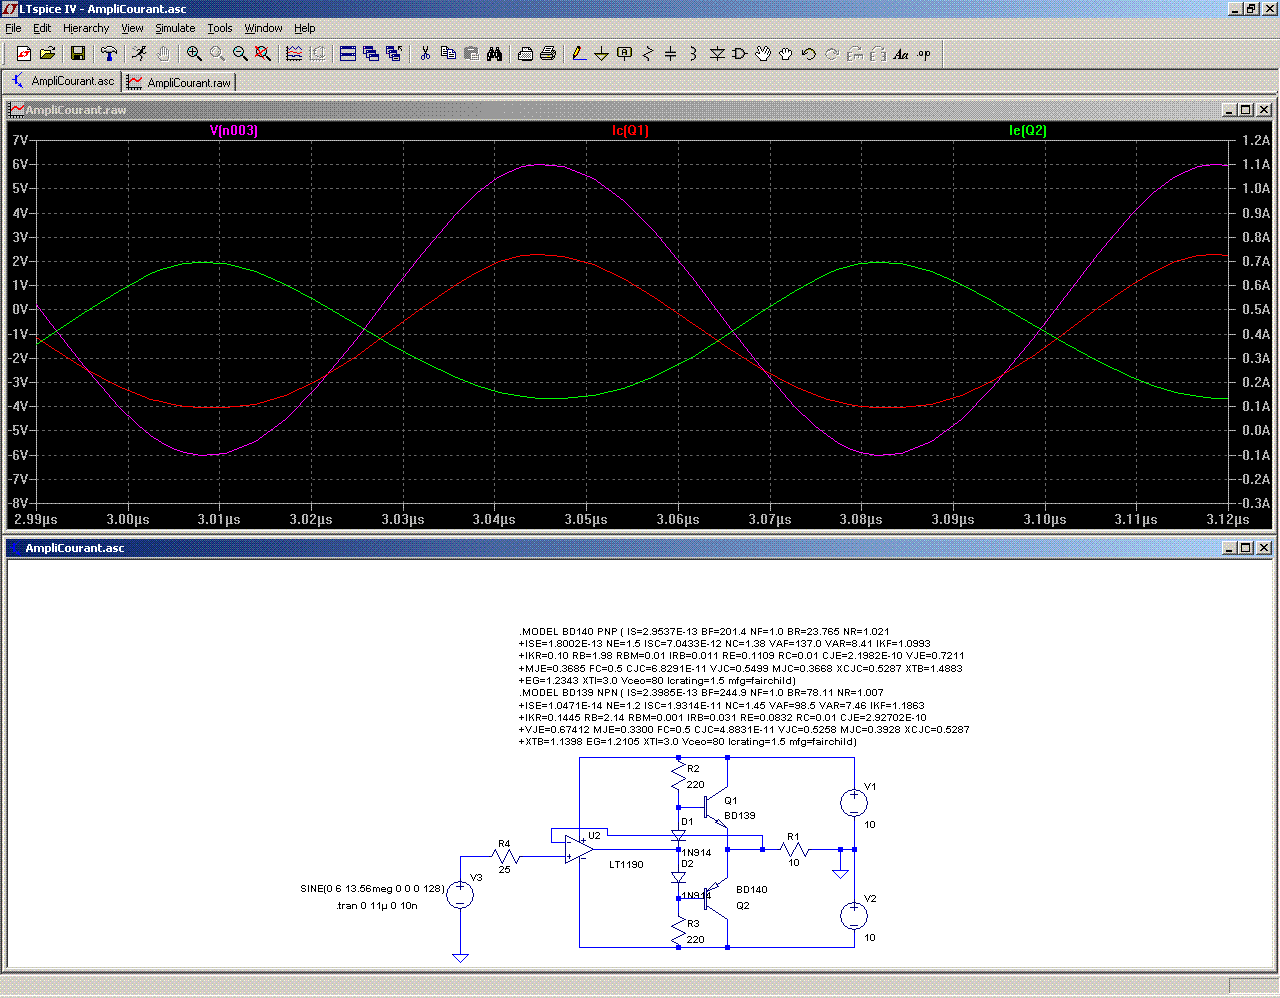Click the Tile Windows icon
The height and width of the screenshot is (998, 1280).
tap(348, 54)
